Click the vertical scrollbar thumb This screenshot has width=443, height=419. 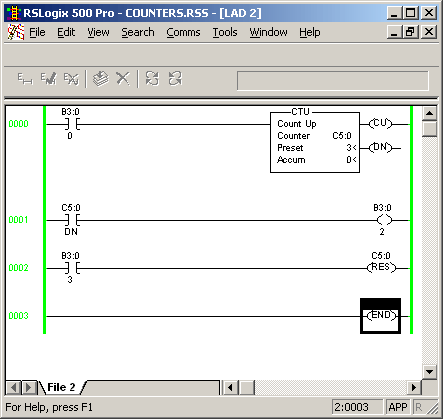tap(429, 129)
